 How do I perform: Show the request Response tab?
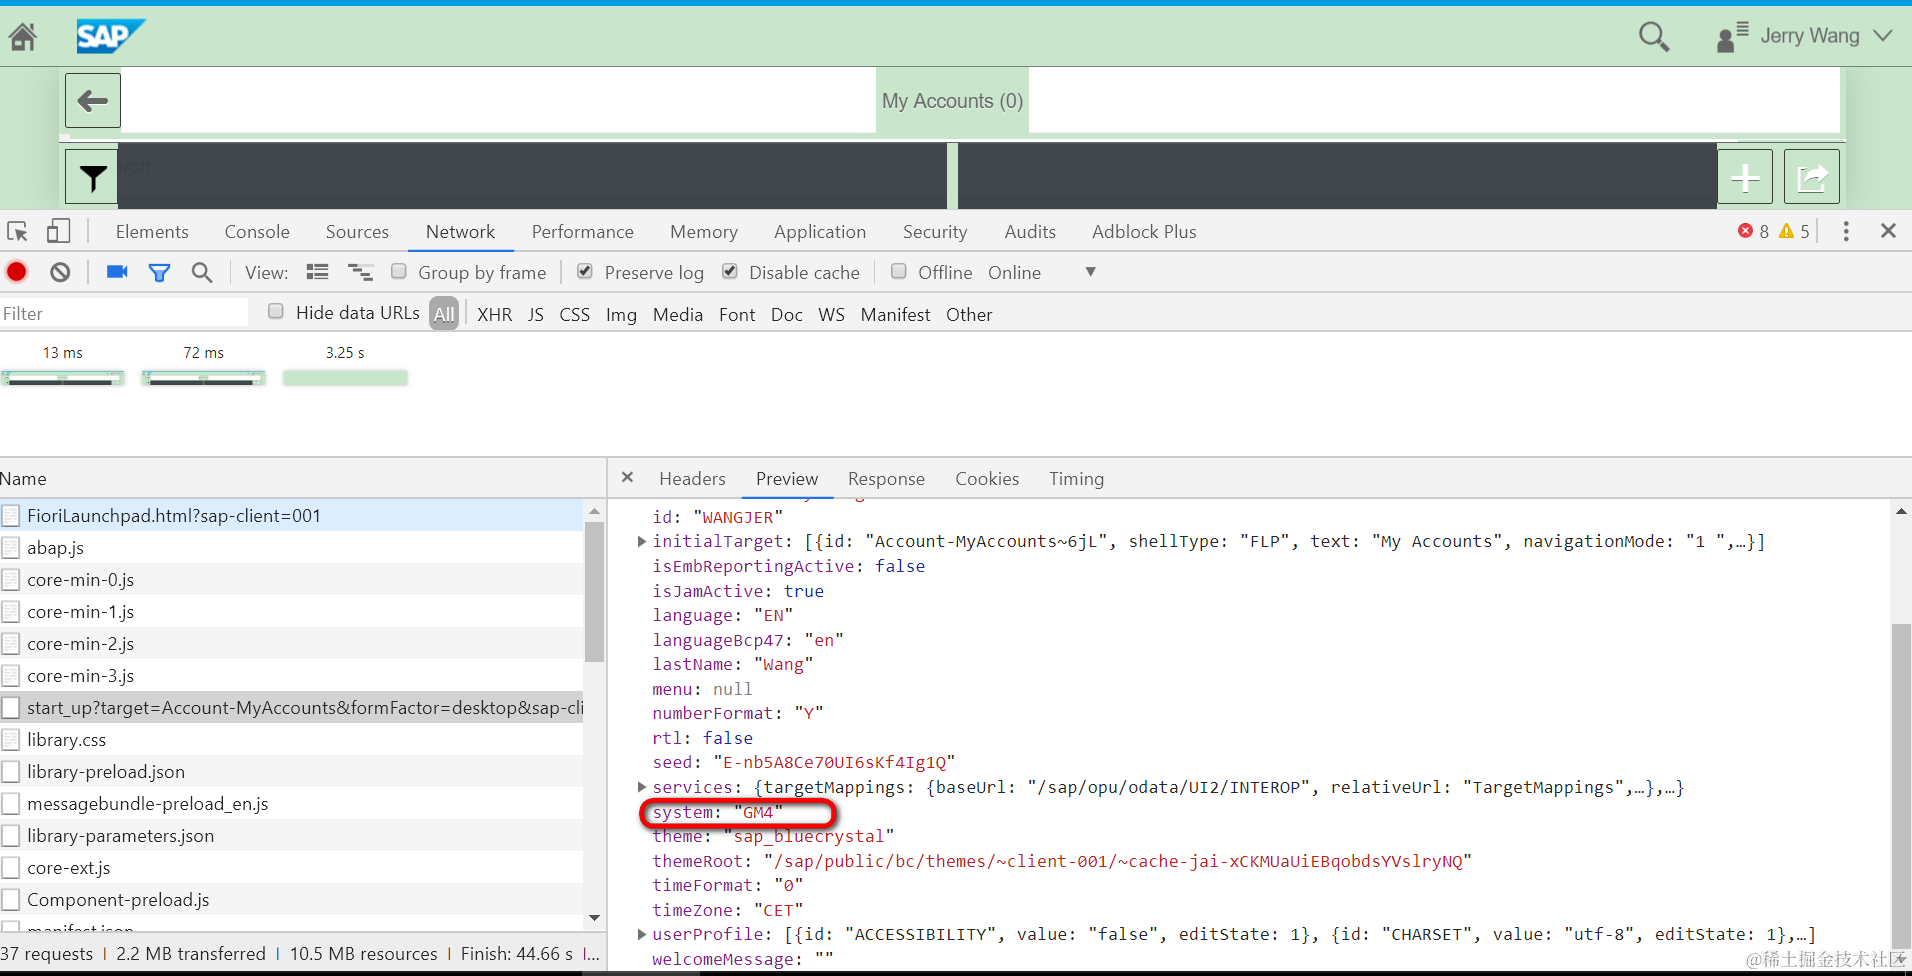(x=886, y=479)
